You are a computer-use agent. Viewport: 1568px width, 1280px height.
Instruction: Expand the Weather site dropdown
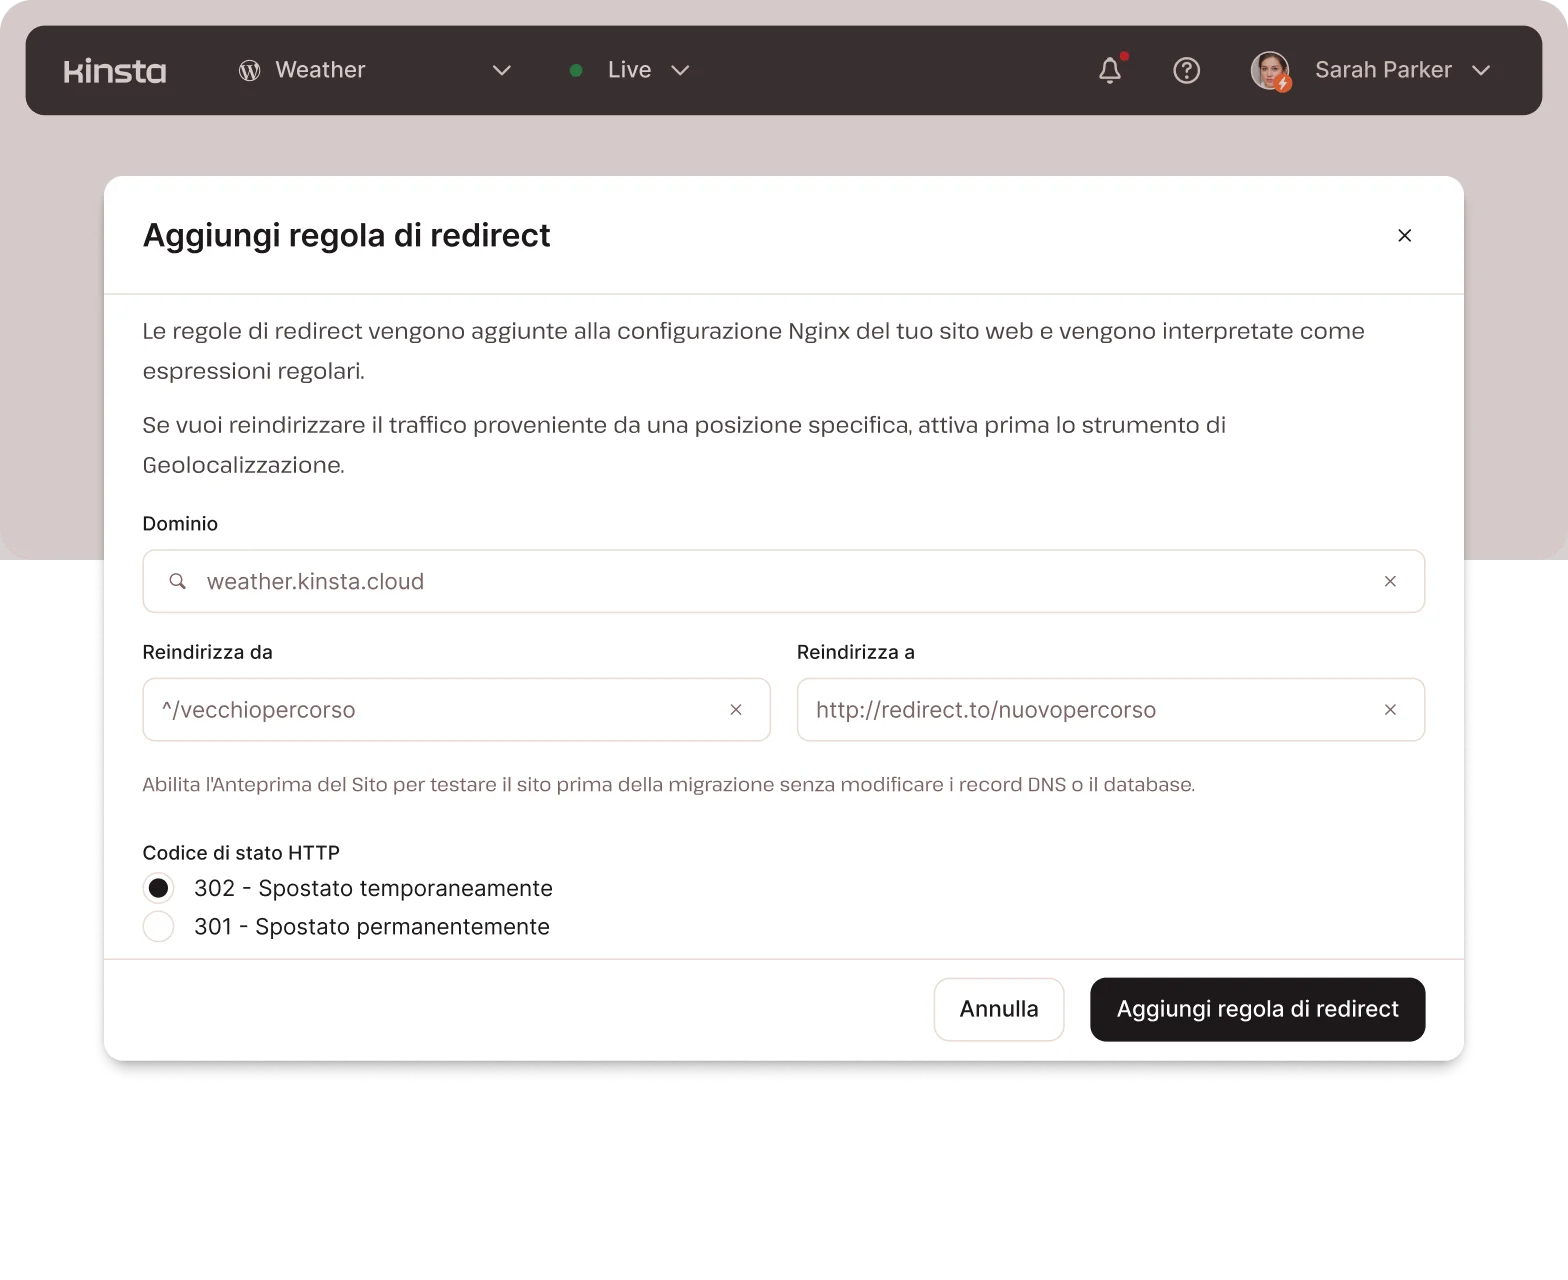tap(502, 71)
